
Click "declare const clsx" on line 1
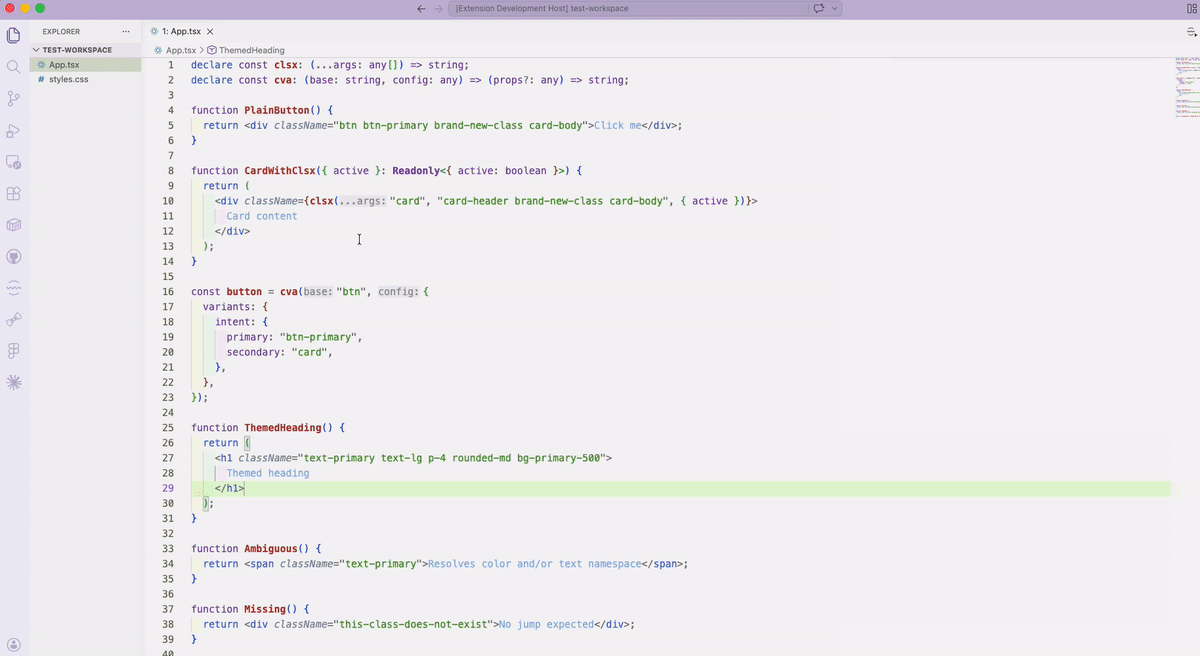(244, 64)
